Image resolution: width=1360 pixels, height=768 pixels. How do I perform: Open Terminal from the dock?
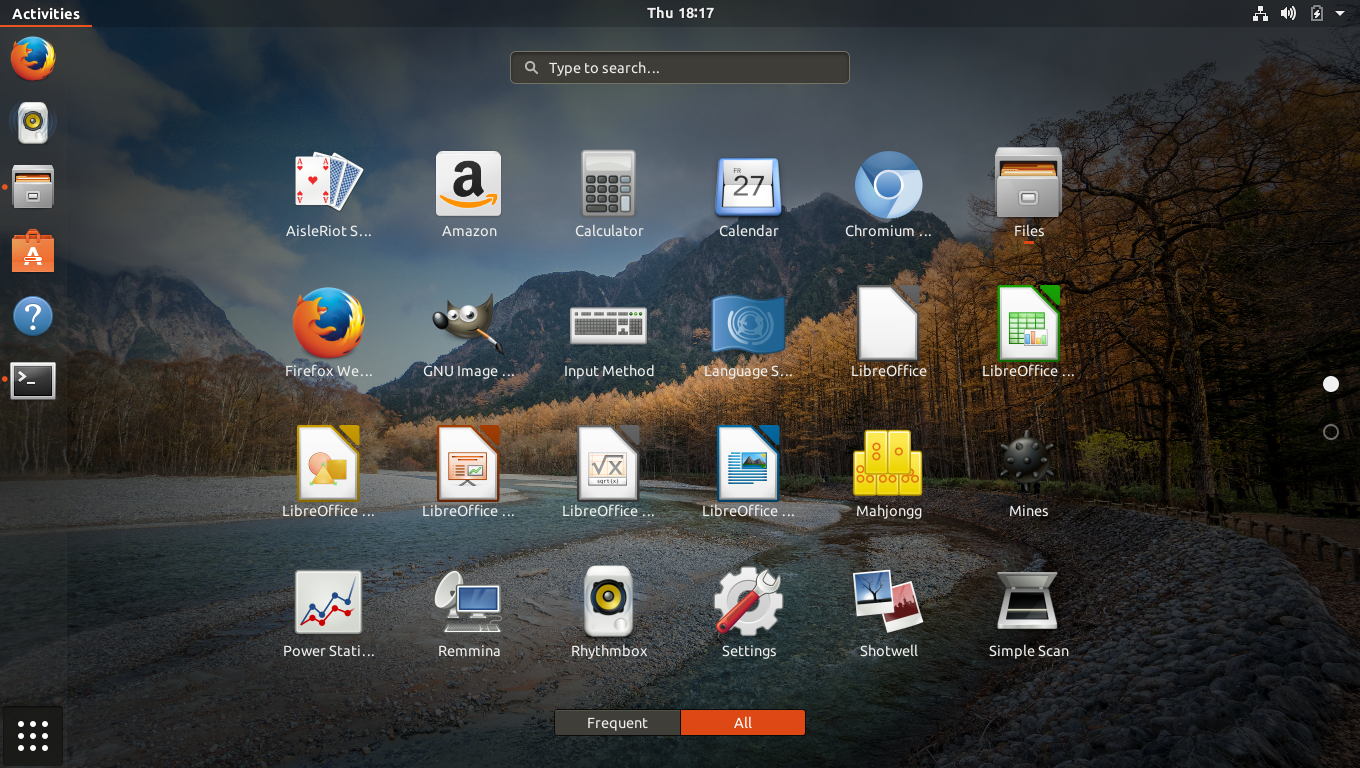(33, 380)
